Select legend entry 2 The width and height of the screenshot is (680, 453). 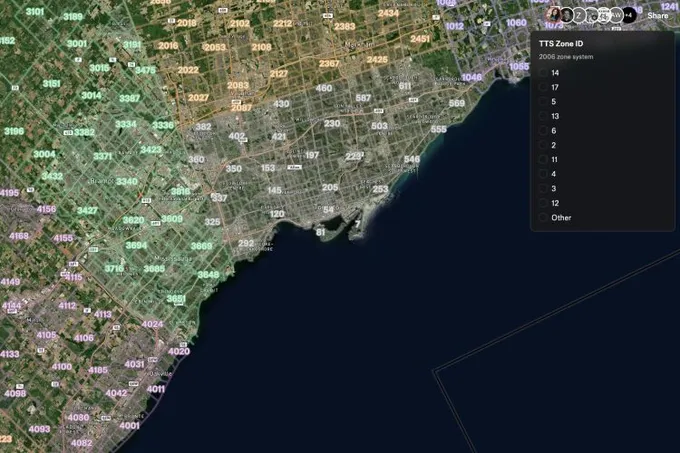547,145
